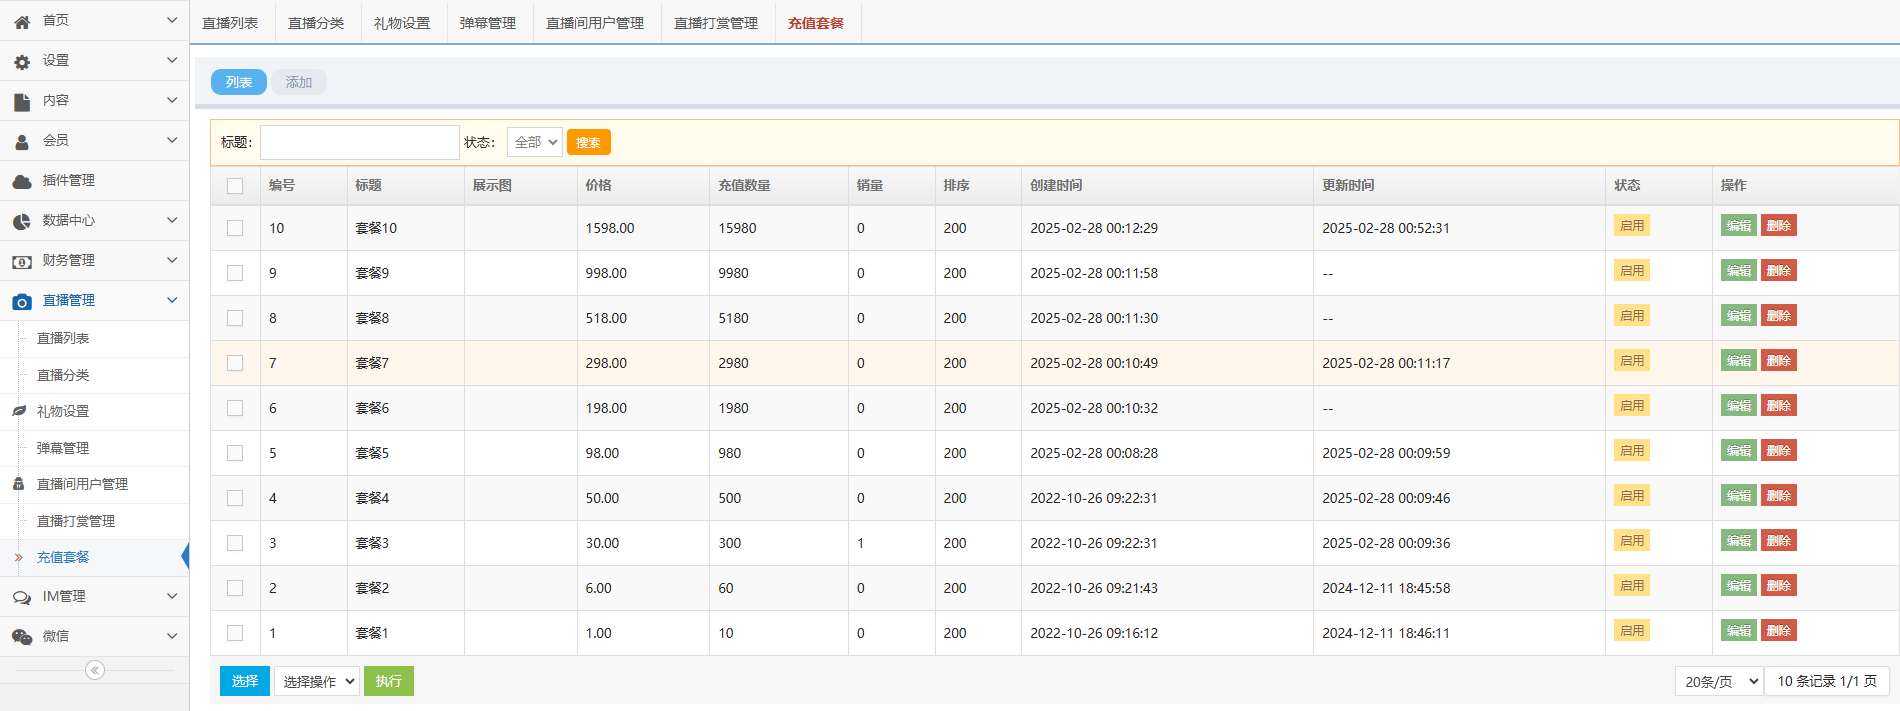Open the 选择操作 batch action dropdown
1900x711 pixels.
(317, 681)
